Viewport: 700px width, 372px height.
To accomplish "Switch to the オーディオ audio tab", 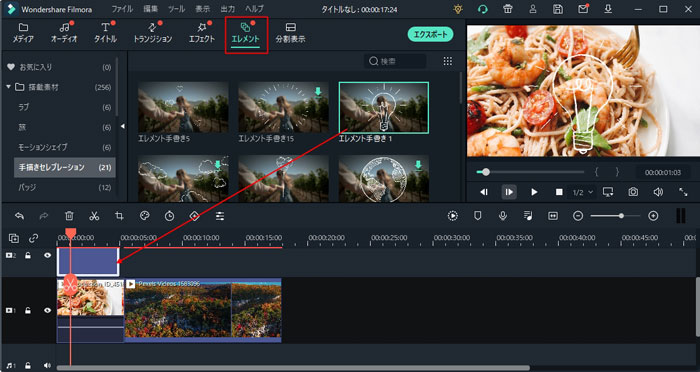I will click(64, 33).
